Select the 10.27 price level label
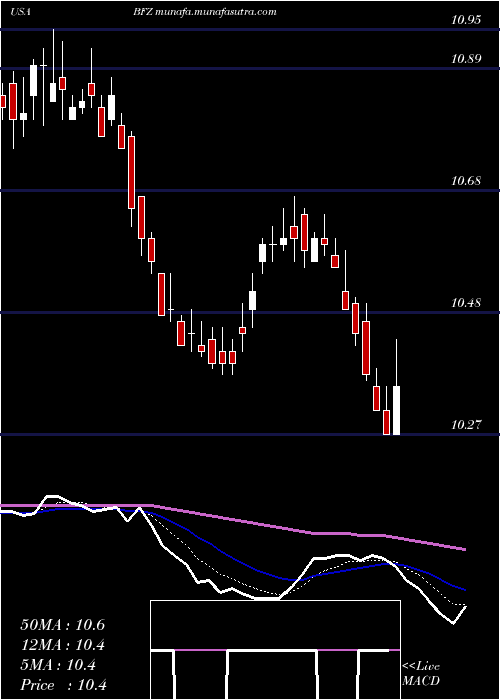 click(x=466, y=425)
